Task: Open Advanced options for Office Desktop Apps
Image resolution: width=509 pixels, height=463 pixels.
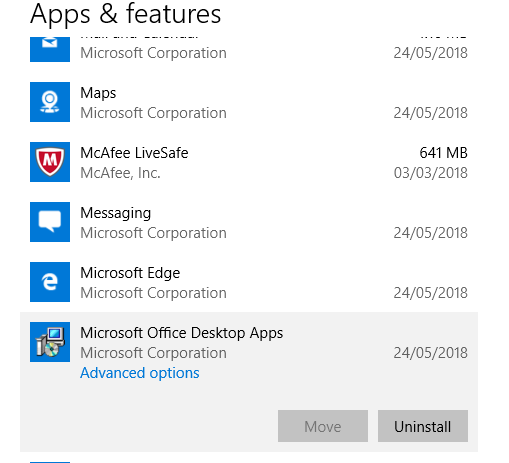Action: tap(140, 373)
